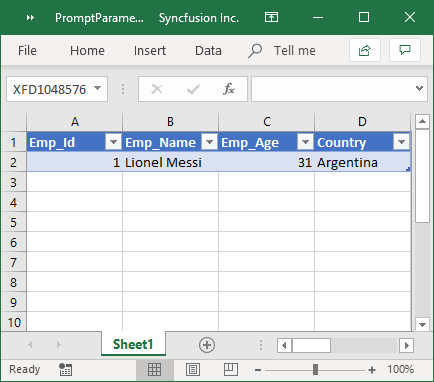Open Name Box dropdown arrow
The width and height of the screenshot is (434, 382).
(x=97, y=88)
